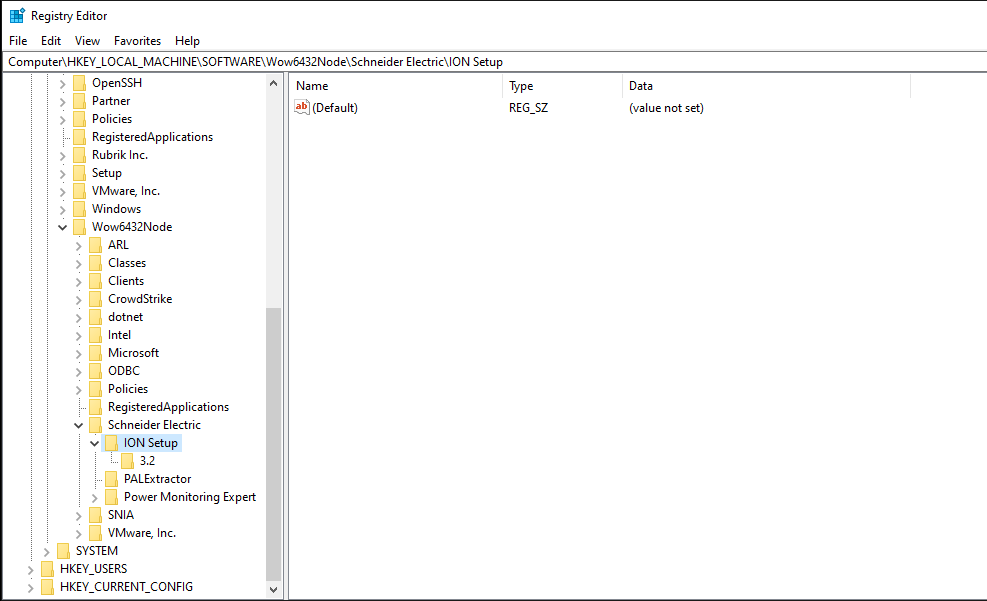Click the (Default) string value icon
This screenshot has height=601, width=987.
click(302, 108)
